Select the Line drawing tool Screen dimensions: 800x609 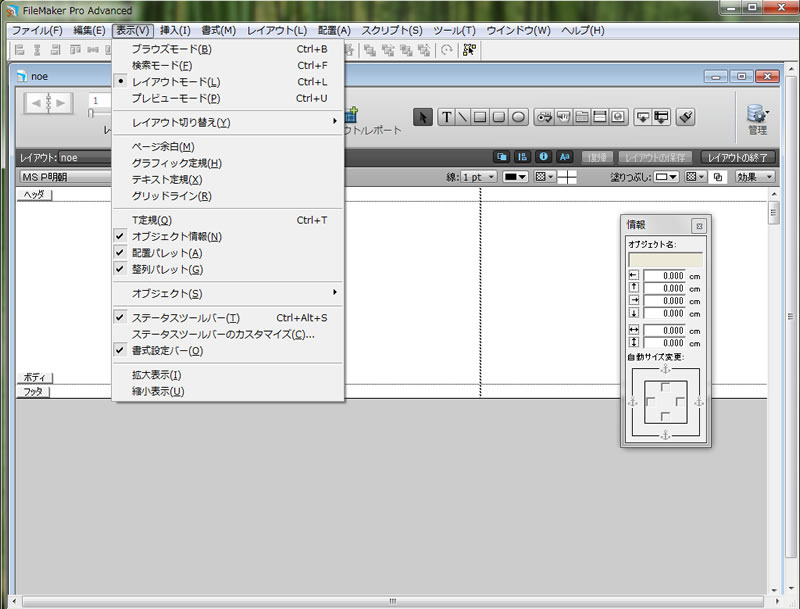pos(464,117)
